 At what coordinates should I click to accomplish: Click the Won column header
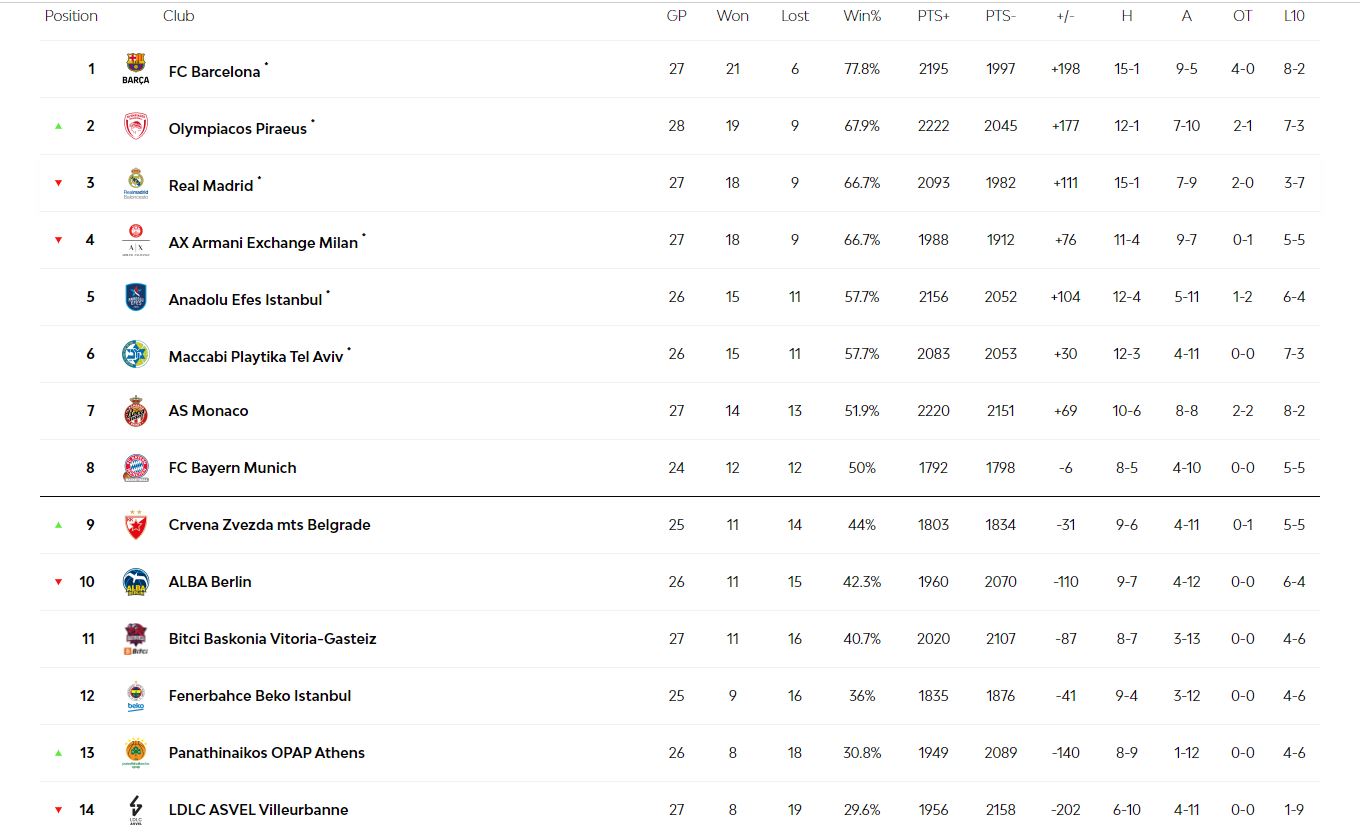click(732, 16)
